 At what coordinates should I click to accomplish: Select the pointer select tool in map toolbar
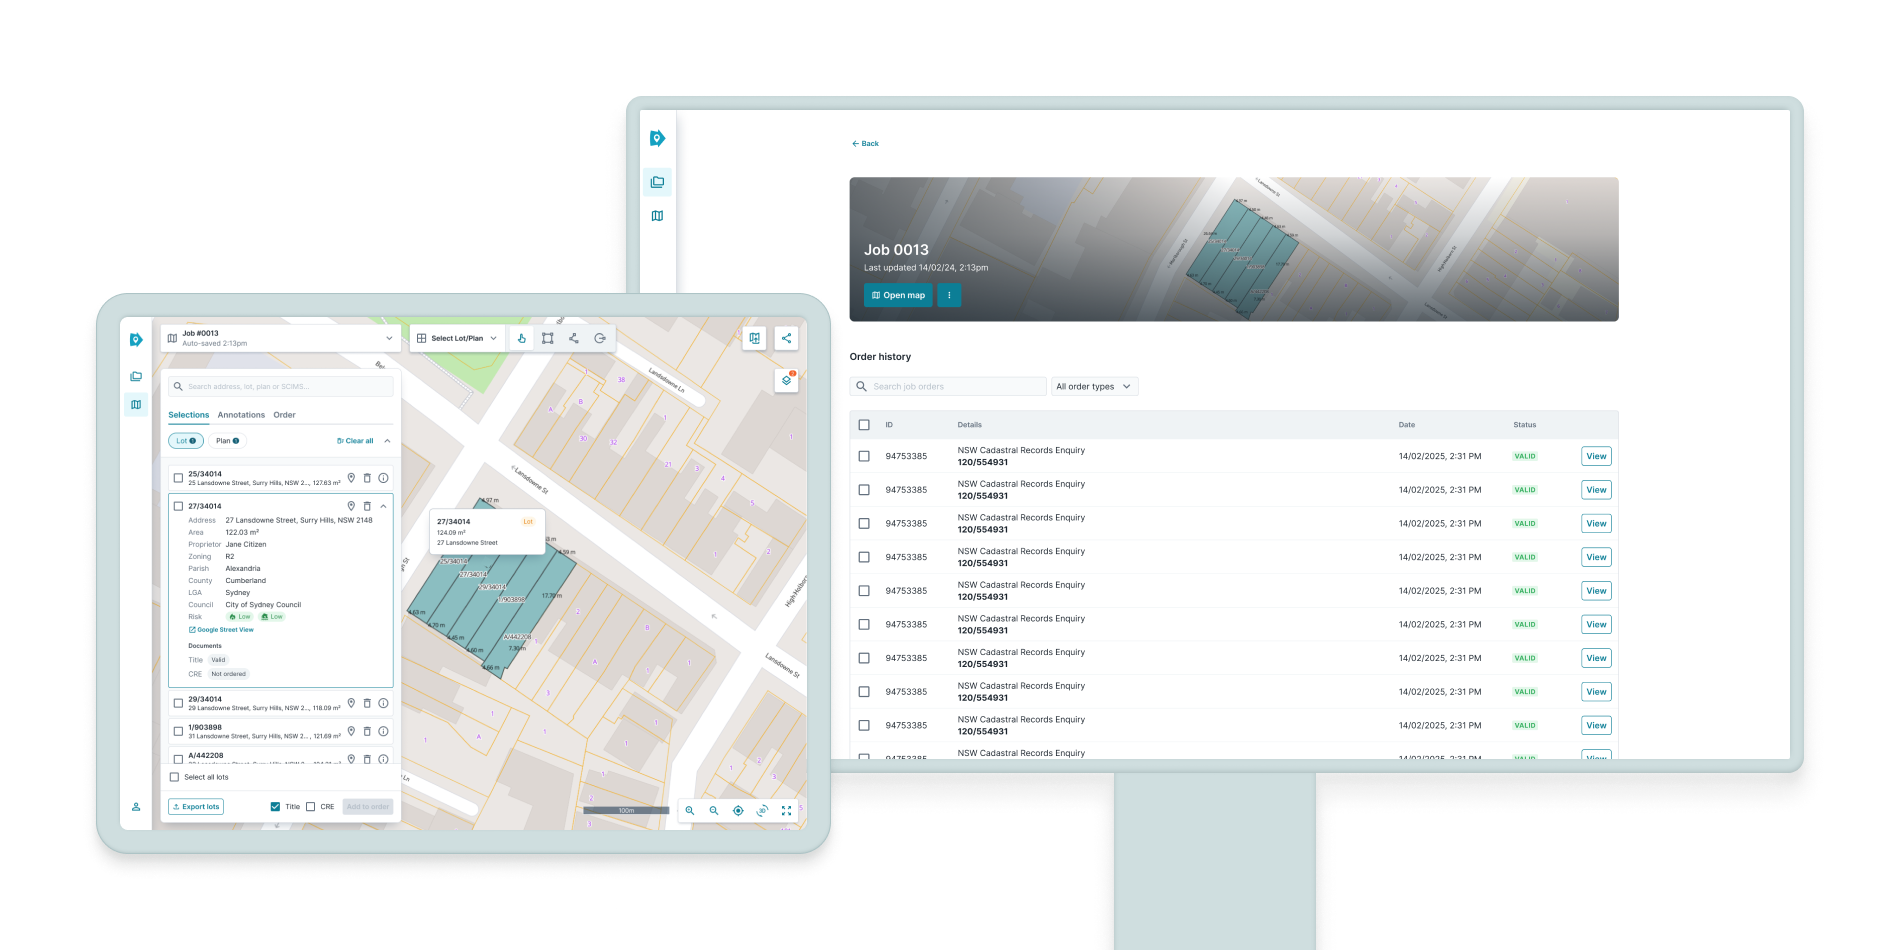pos(522,338)
